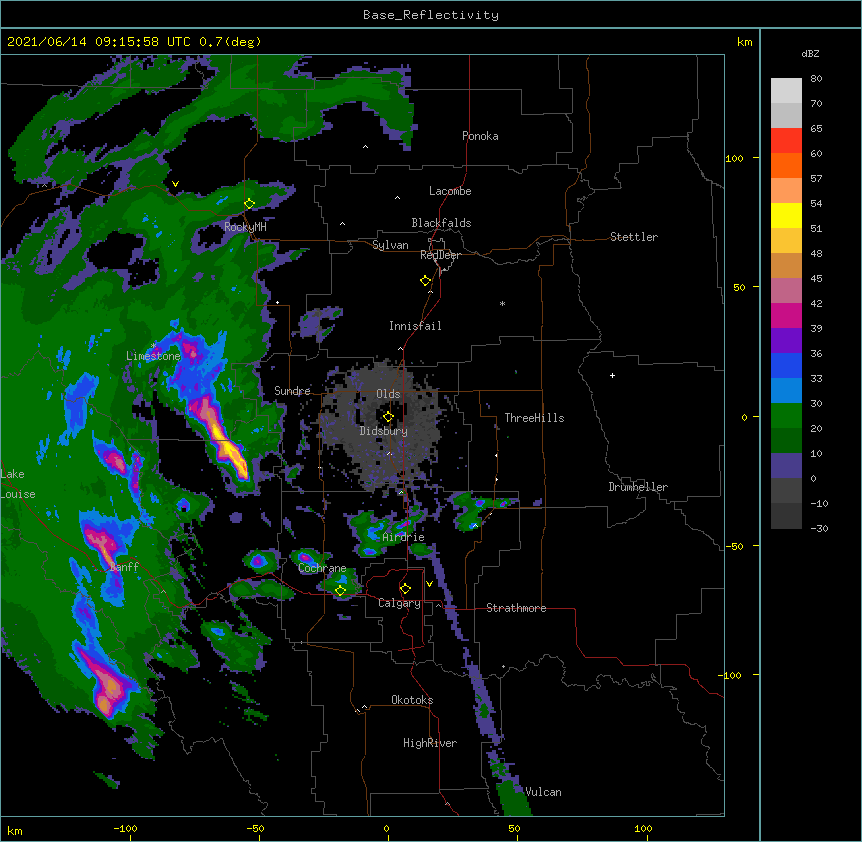Select the white caret marker south of Innisfail

(x=400, y=348)
